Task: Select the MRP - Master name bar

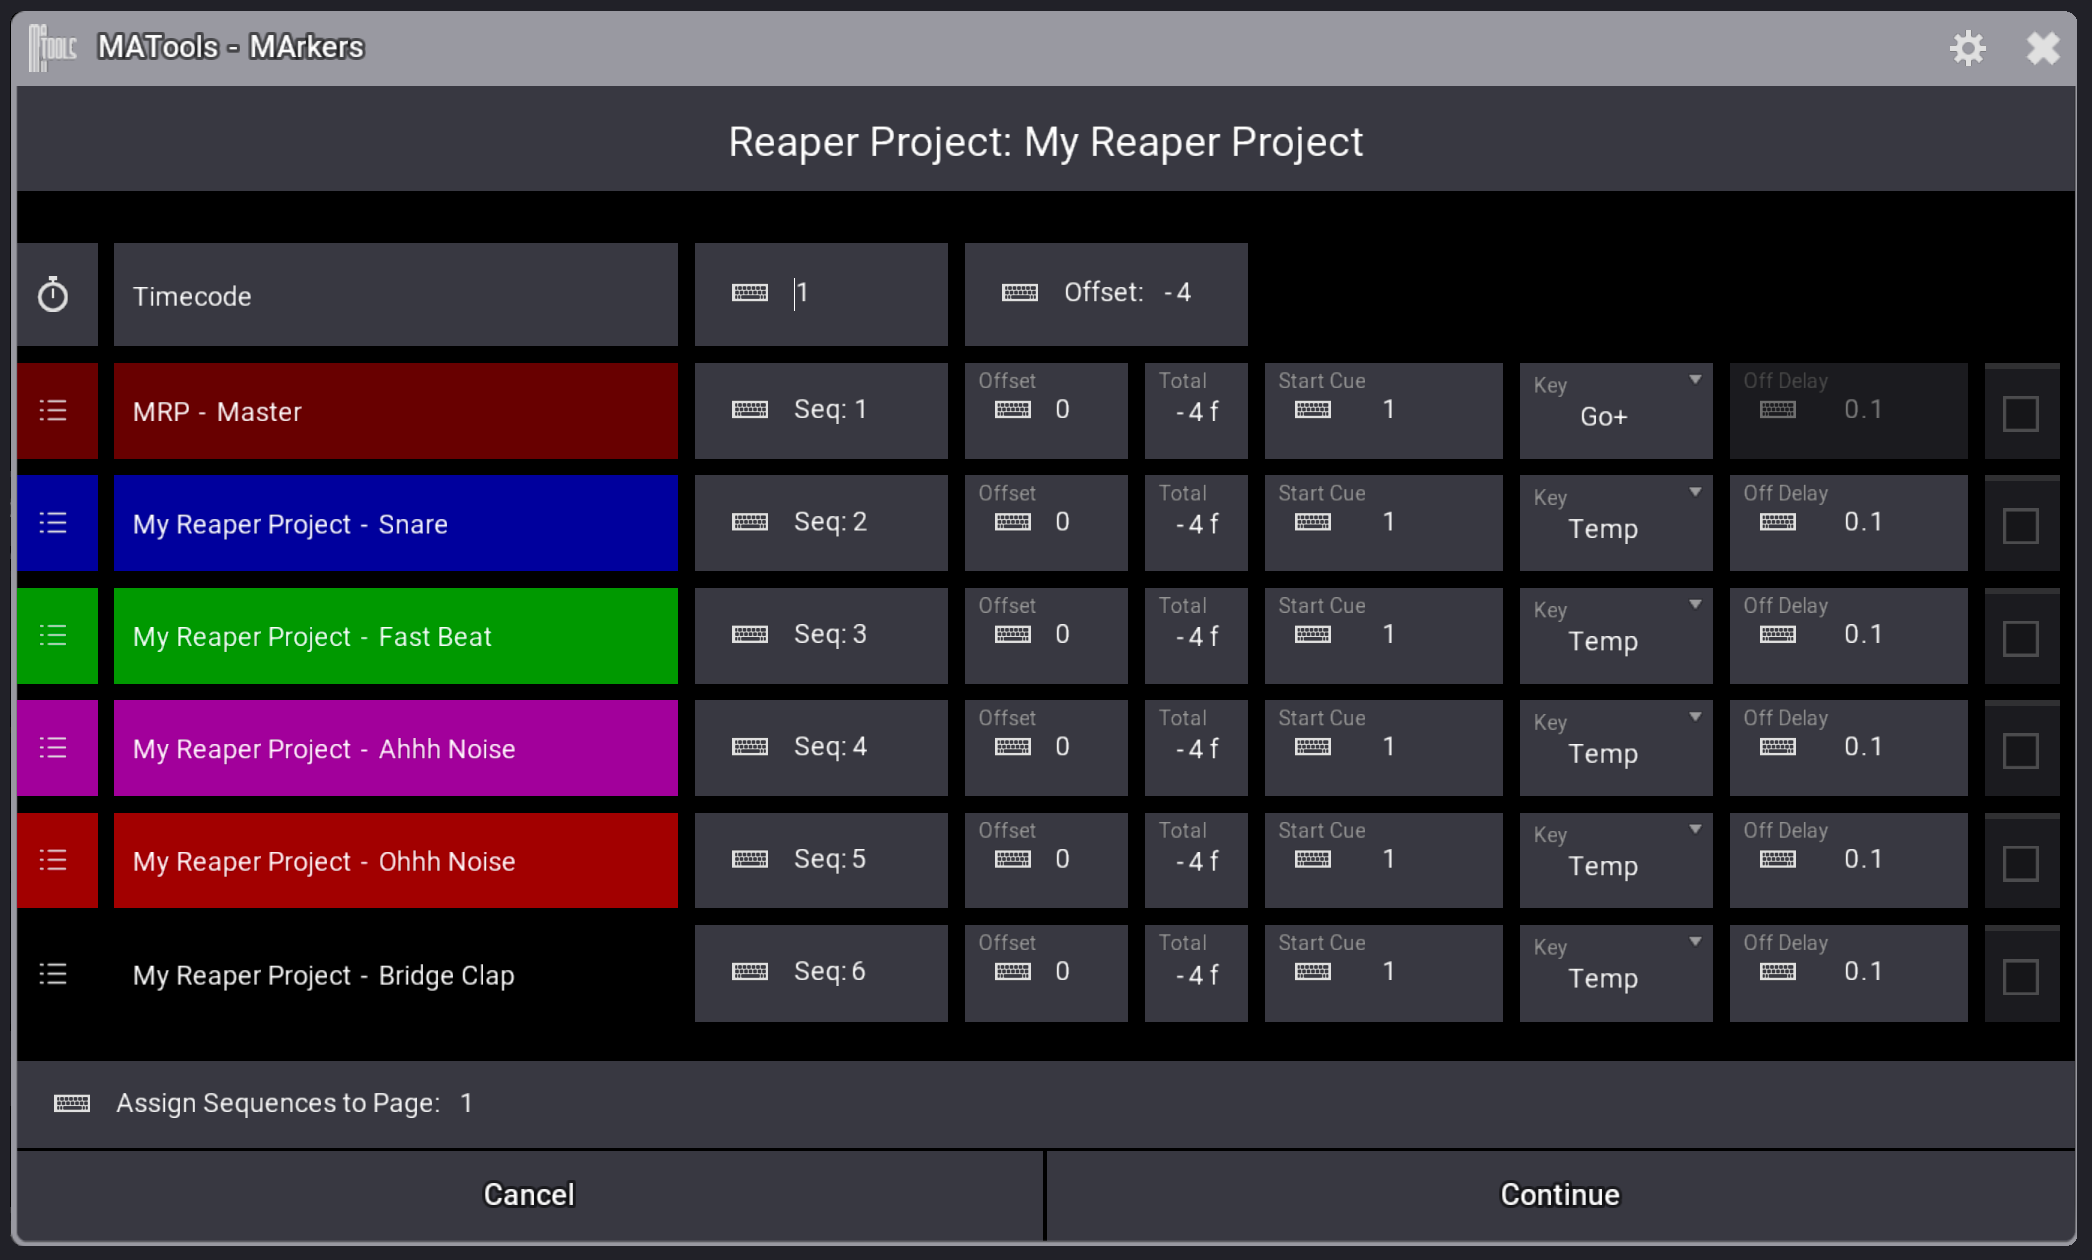Action: (396, 411)
